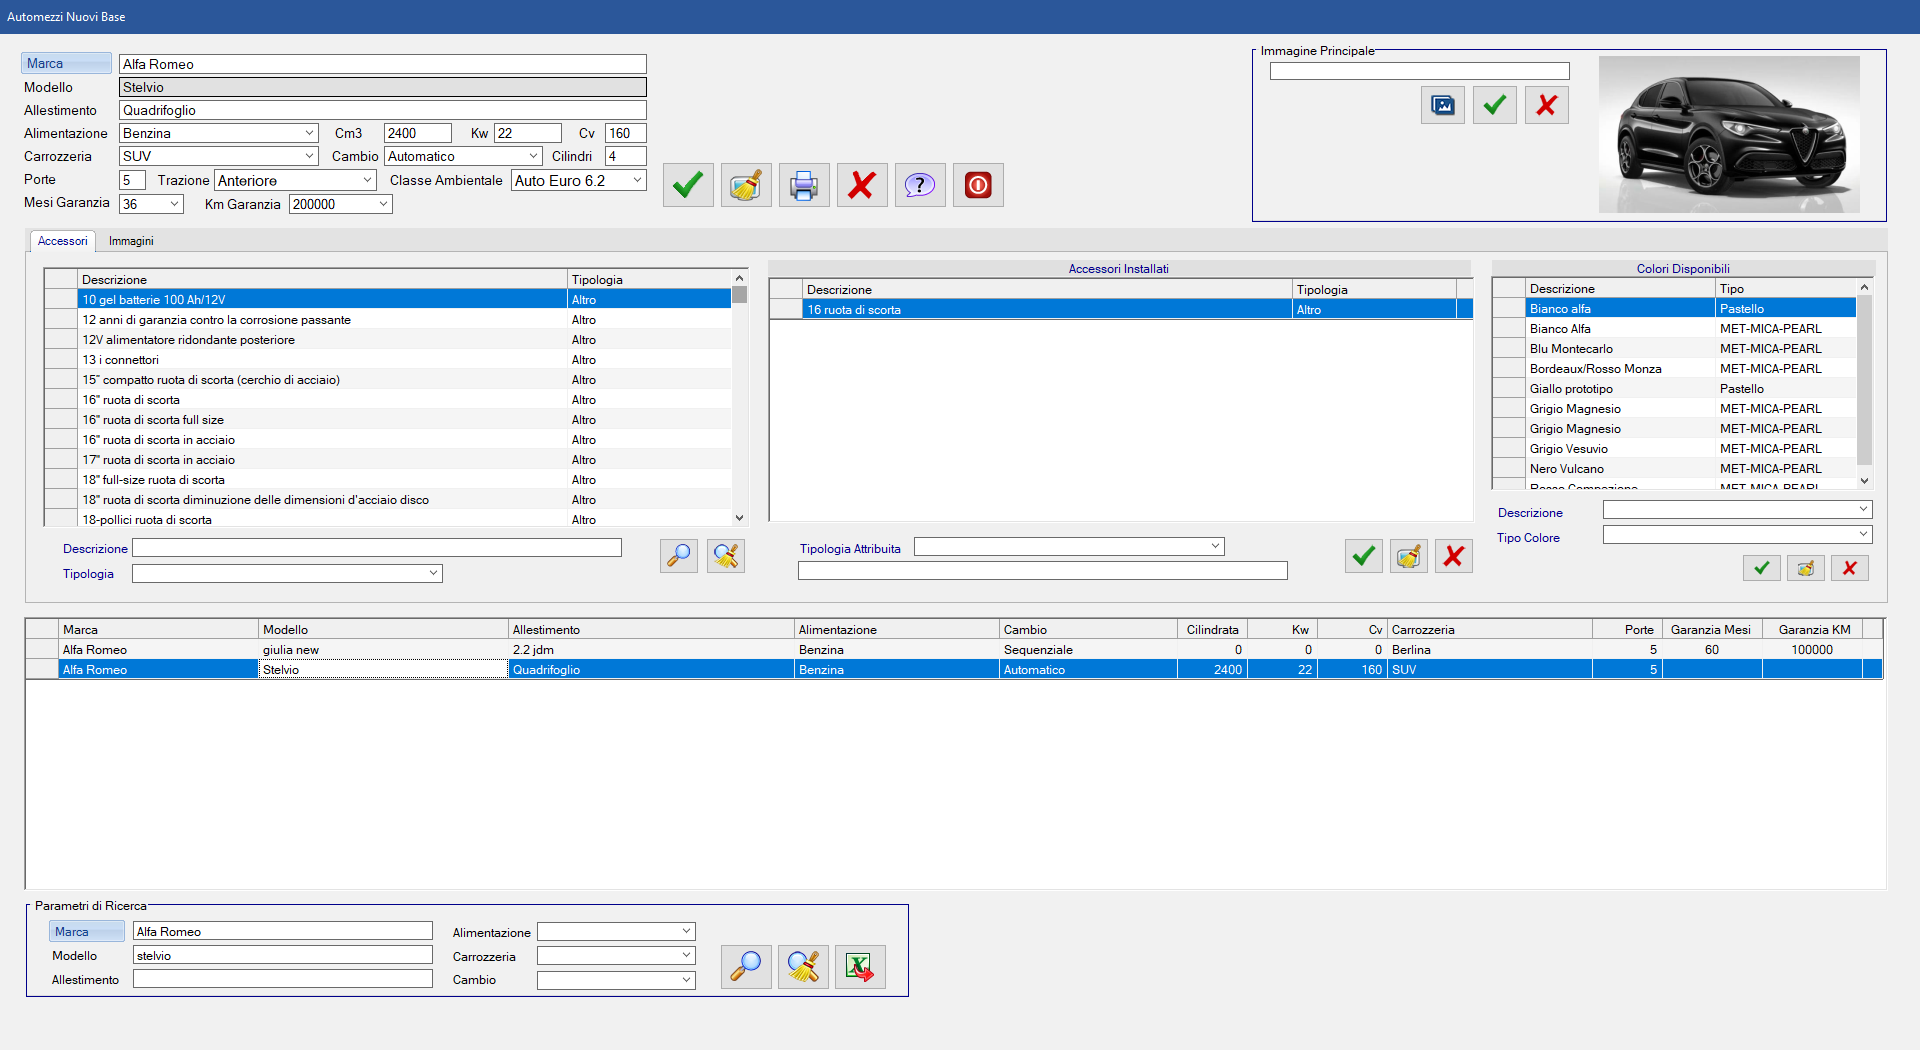The width and height of the screenshot is (1920, 1050).
Task: Expand Trazione dropdown showing Anteriore
Action: (367, 180)
